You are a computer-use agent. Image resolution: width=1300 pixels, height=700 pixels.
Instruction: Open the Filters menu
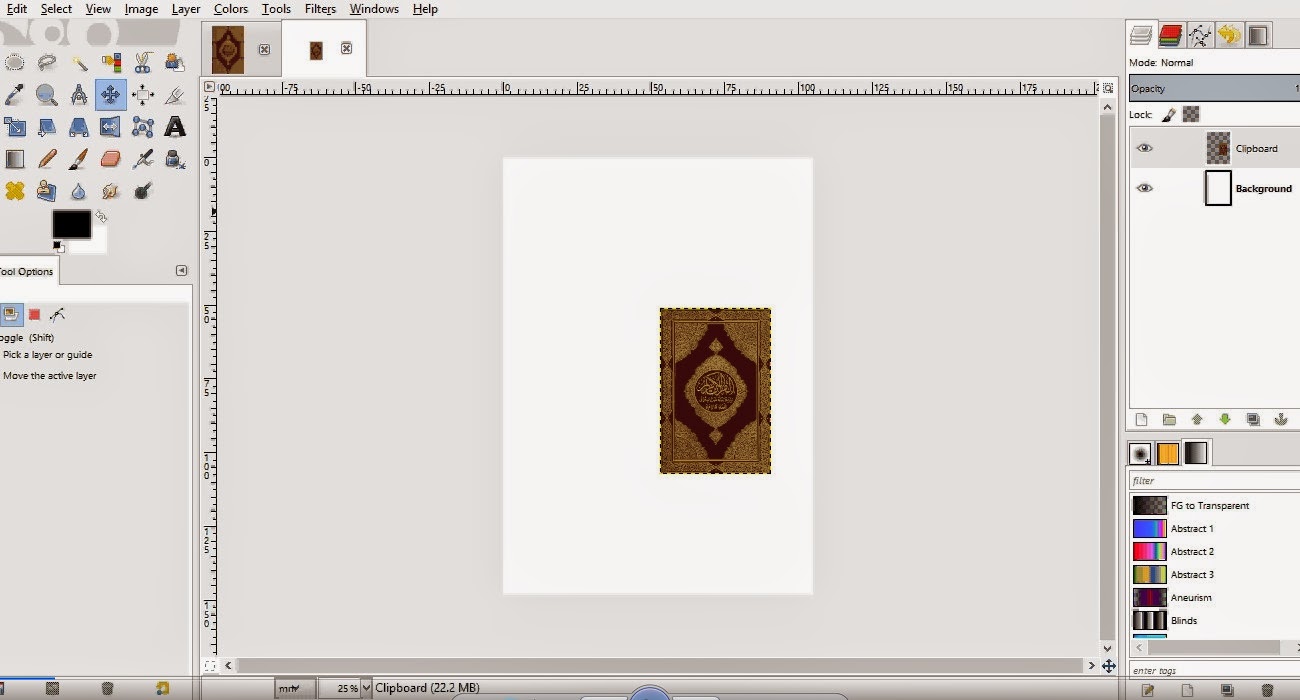pos(320,9)
